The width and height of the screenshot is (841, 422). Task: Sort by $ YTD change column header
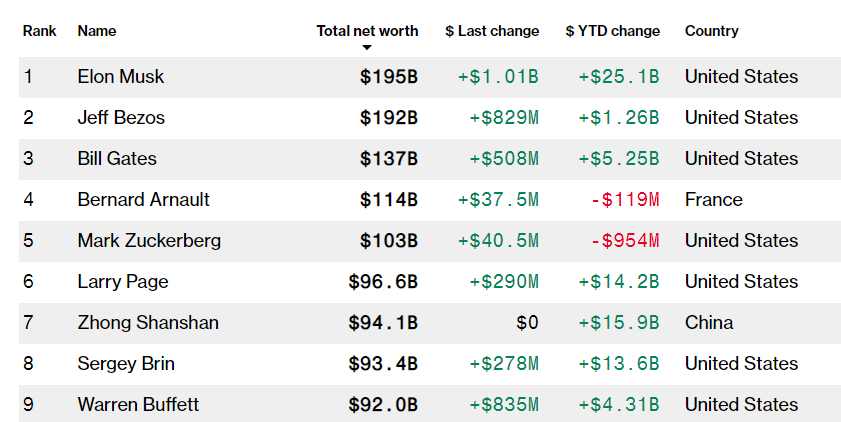point(612,31)
